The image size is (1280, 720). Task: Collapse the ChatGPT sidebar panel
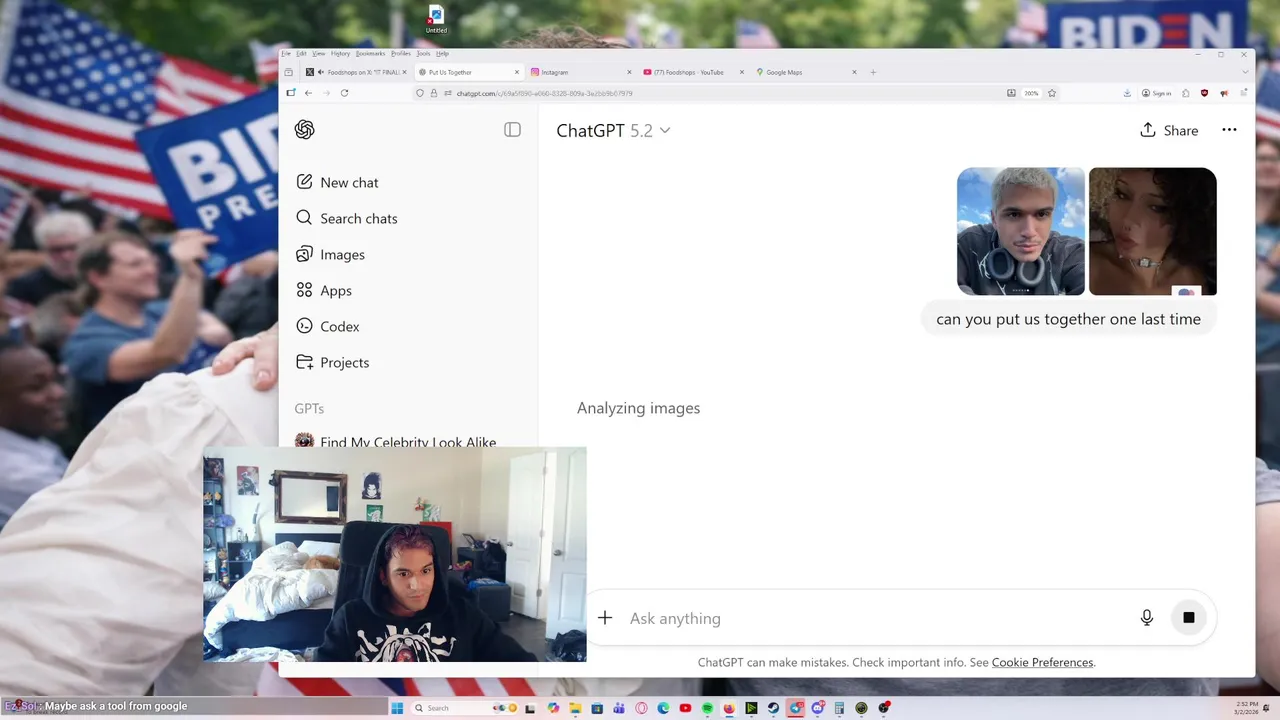pyautogui.click(x=512, y=130)
